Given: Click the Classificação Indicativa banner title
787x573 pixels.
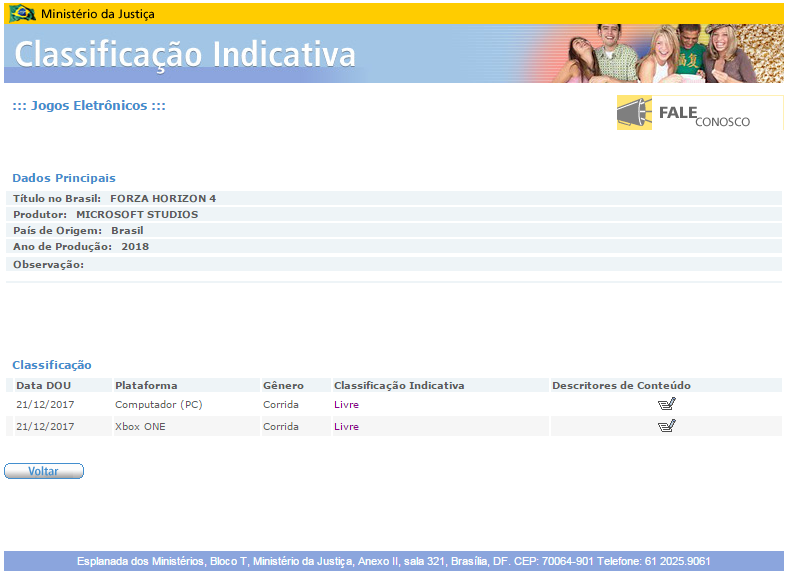Looking at the screenshot, I should 185,54.
